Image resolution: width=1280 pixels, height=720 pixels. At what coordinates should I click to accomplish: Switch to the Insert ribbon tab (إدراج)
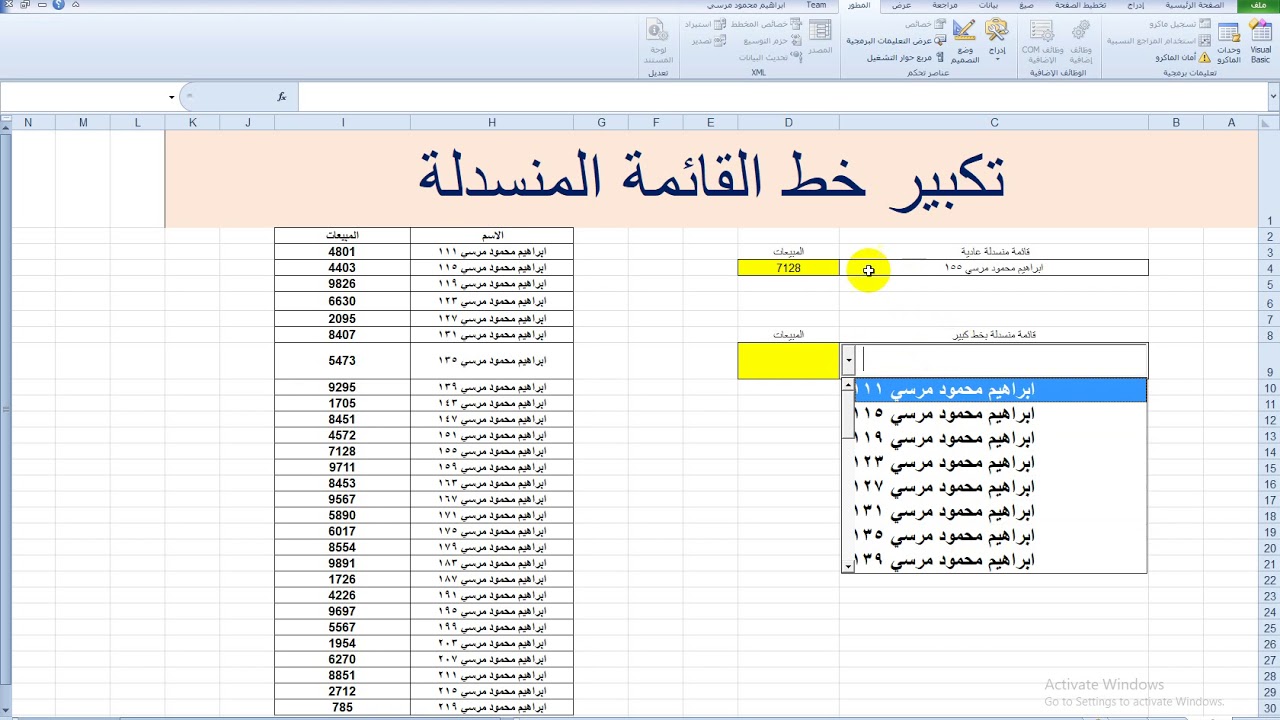tap(1135, 5)
